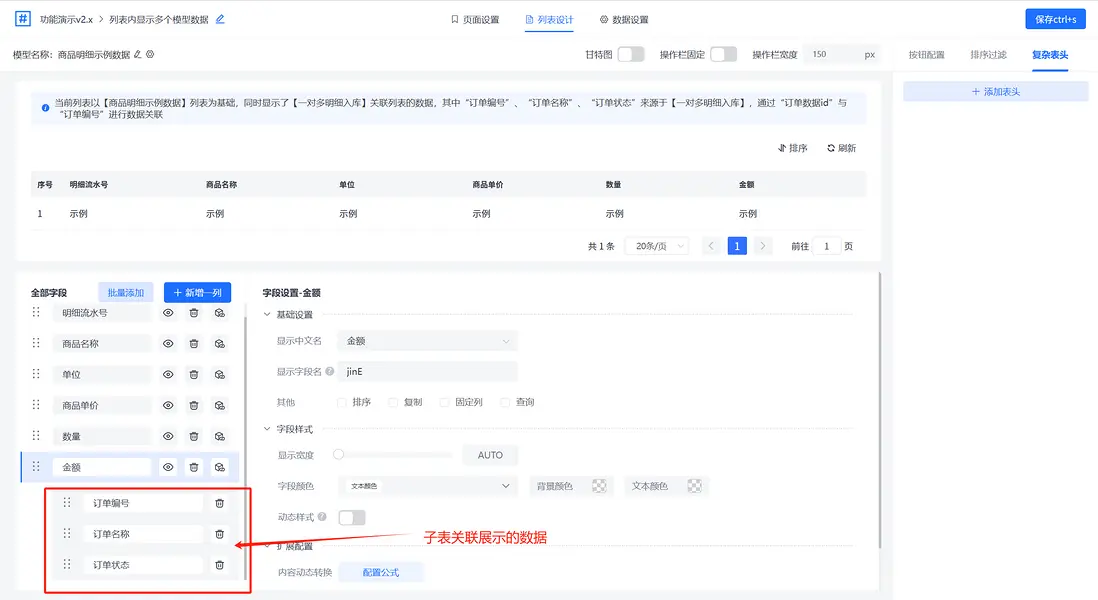Toggle visibility eye for 商品单价 field
Screen dimensions: 1098x600
click(x=168, y=405)
